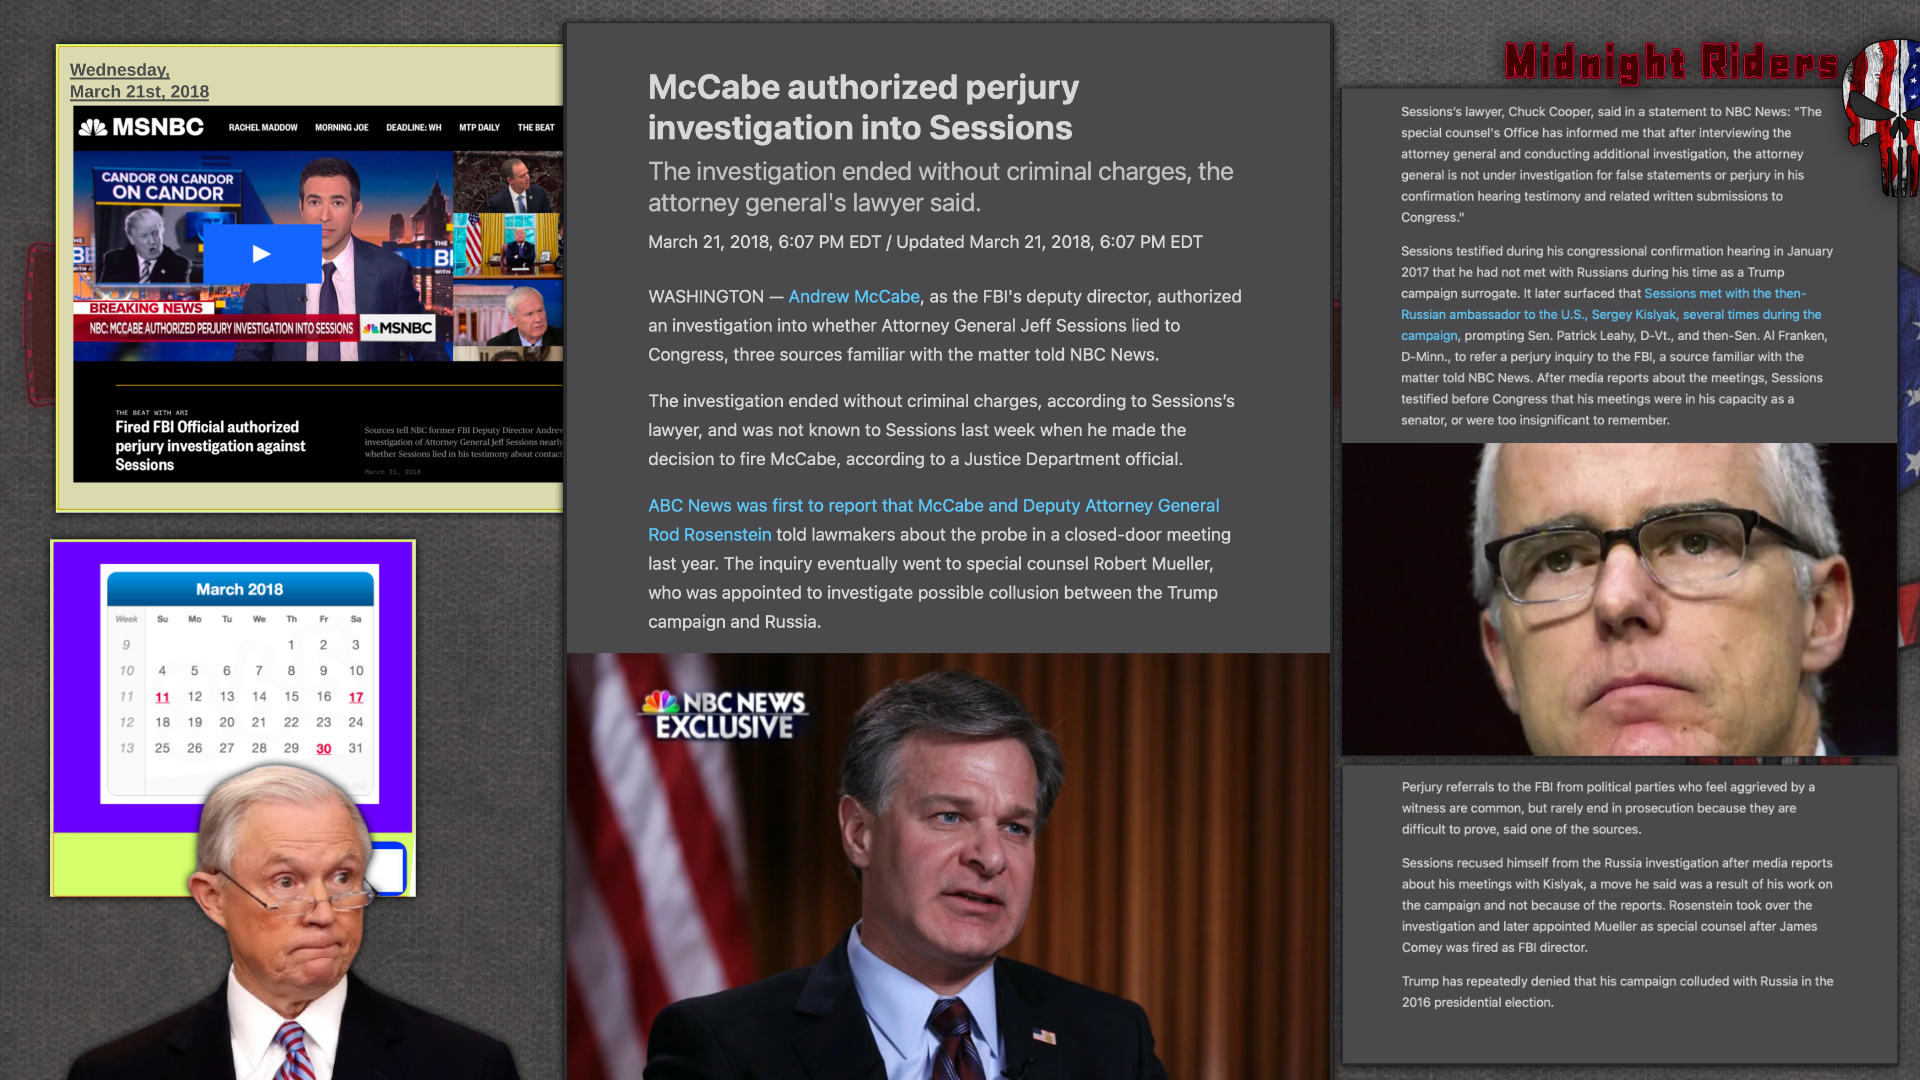Click the McCabe authorized perjury investigation headline

(863, 107)
